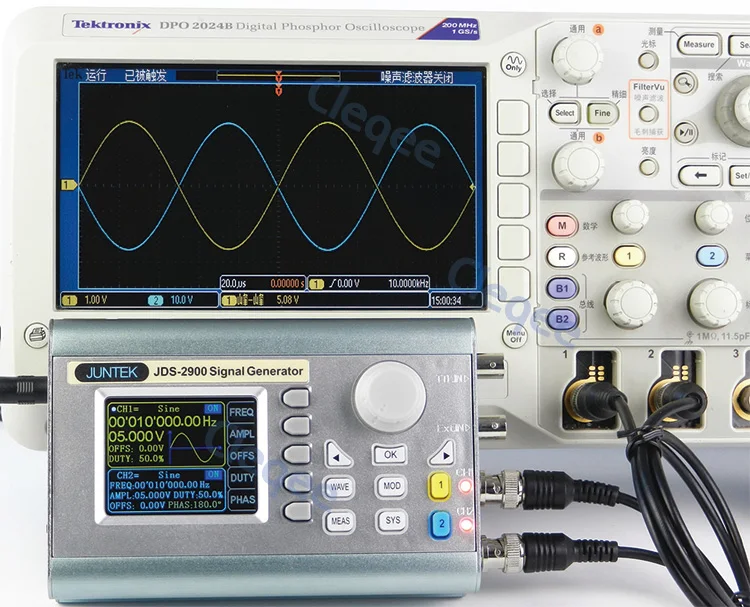Toggle generator CH1 output yellow button

(x=440, y=486)
